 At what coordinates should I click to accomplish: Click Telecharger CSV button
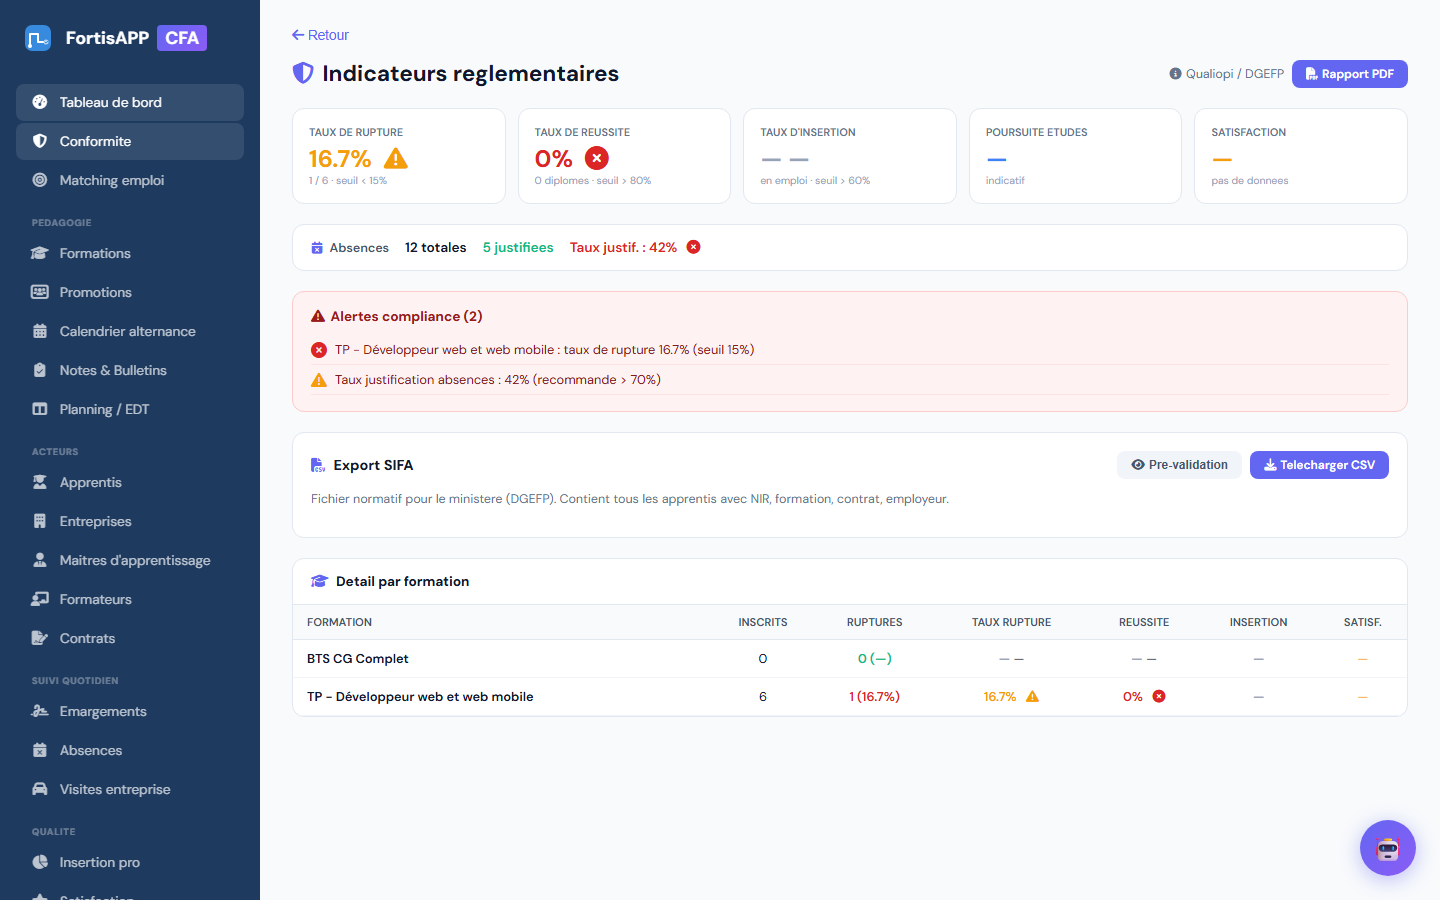pyautogui.click(x=1319, y=465)
